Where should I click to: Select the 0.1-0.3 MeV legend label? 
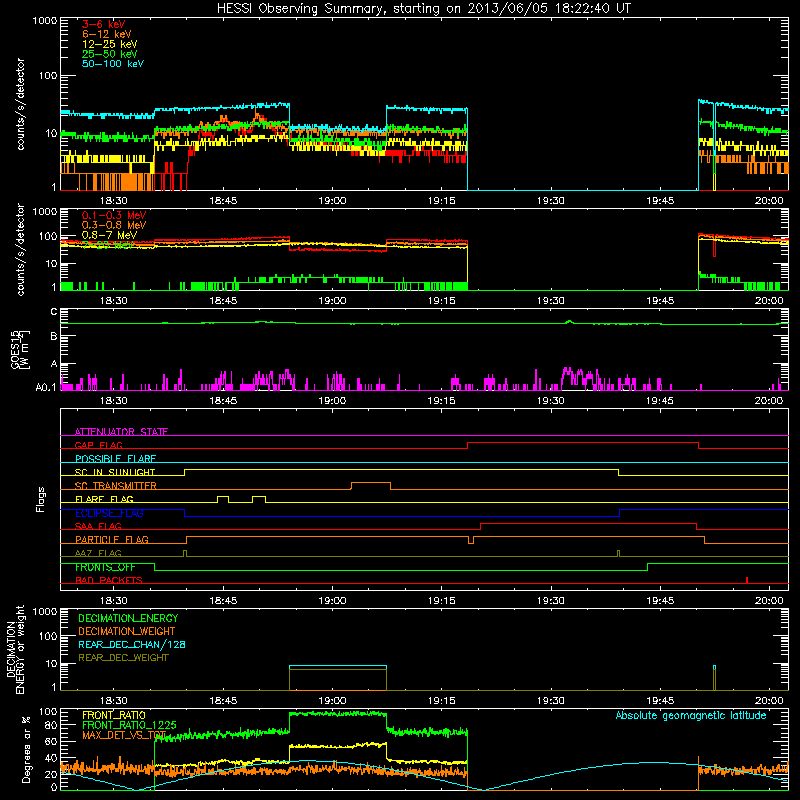click(x=114, y=215)
